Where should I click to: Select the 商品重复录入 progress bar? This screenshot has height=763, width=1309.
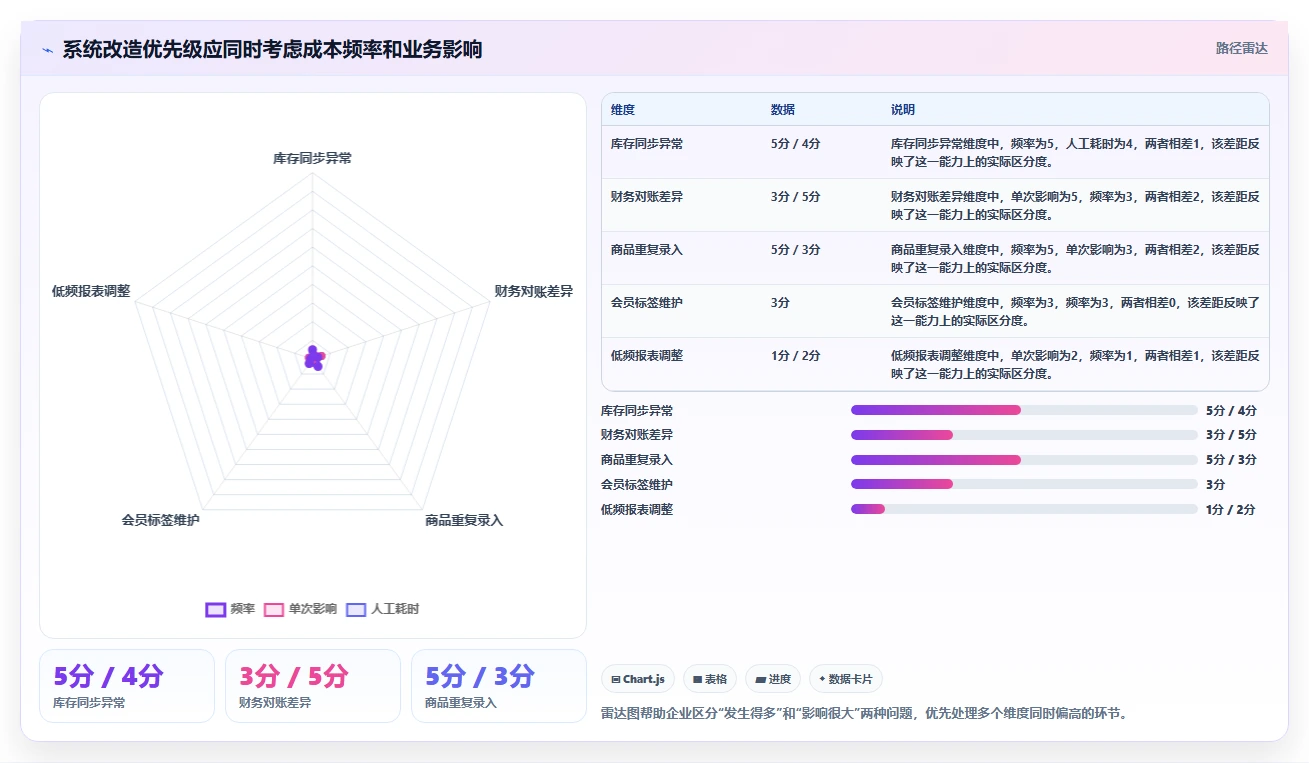(1024, 460)
